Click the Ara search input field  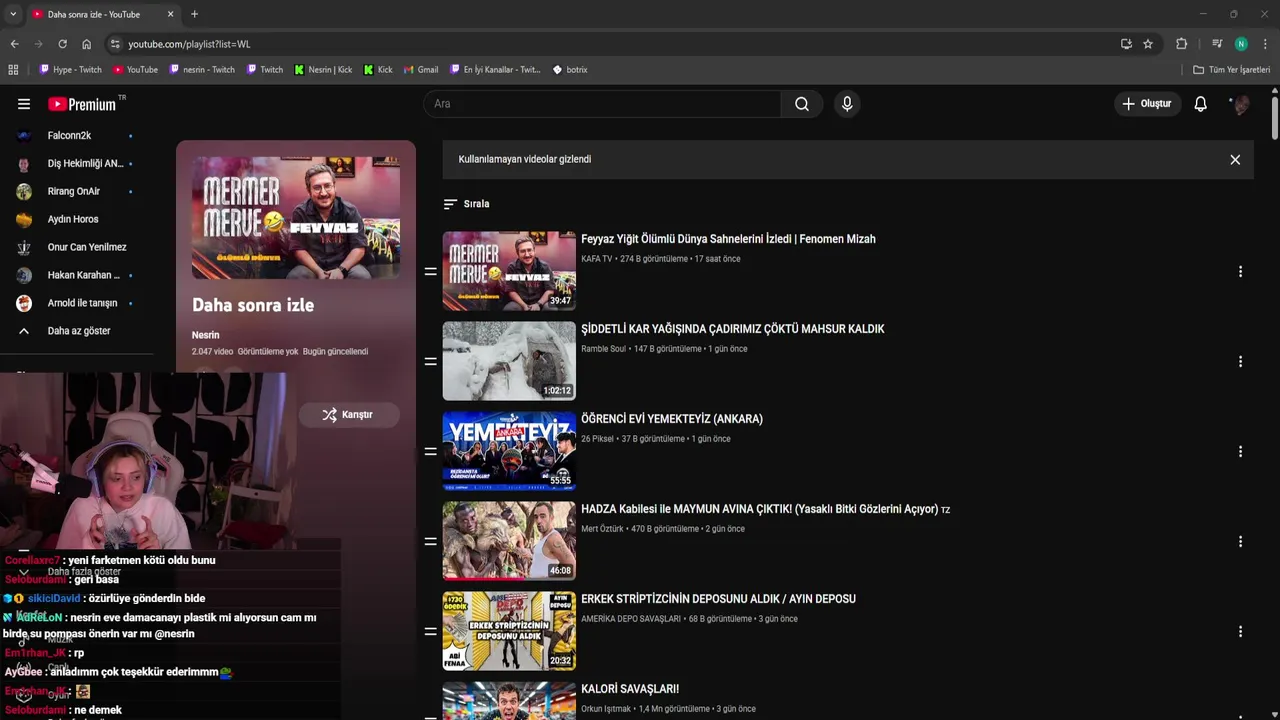[603, 104]
